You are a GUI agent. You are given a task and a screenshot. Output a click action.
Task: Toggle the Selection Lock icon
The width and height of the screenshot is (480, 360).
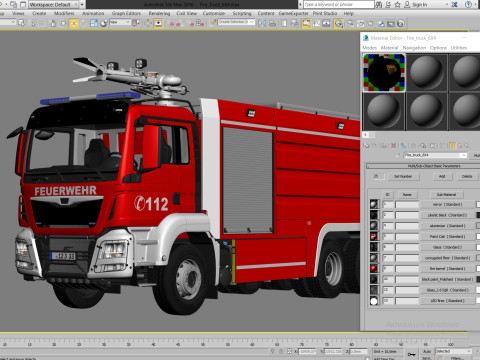(x=281, y=351)
